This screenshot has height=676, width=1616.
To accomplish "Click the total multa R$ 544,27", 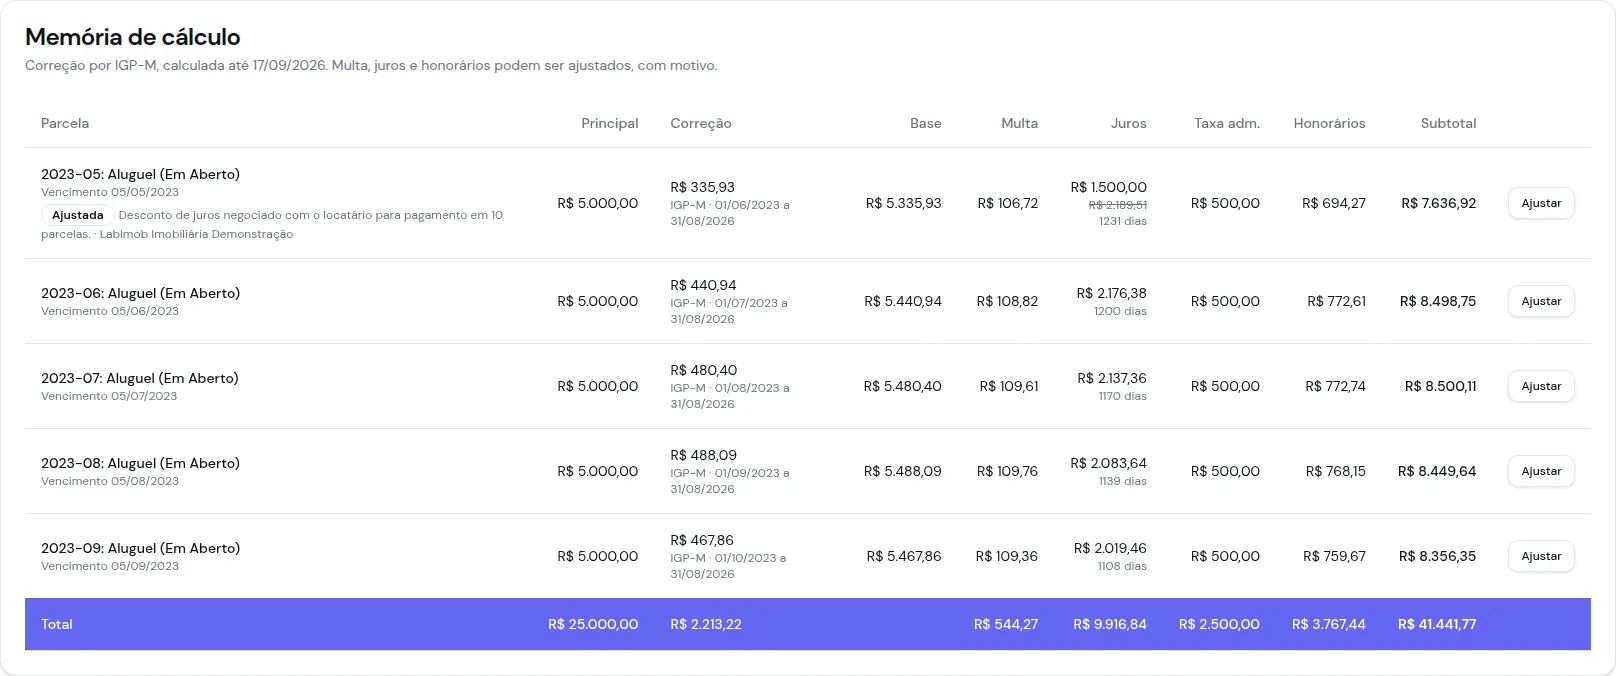I will tap(1006, 624).
